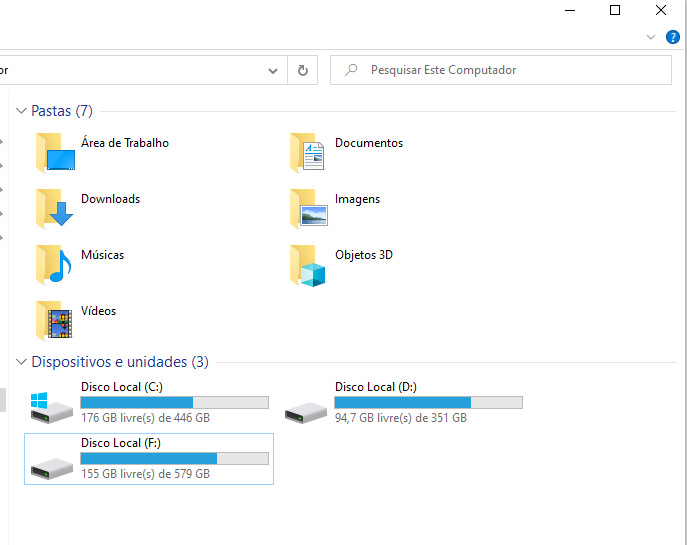Close the File Explorer window

click(x=661, y=10)
